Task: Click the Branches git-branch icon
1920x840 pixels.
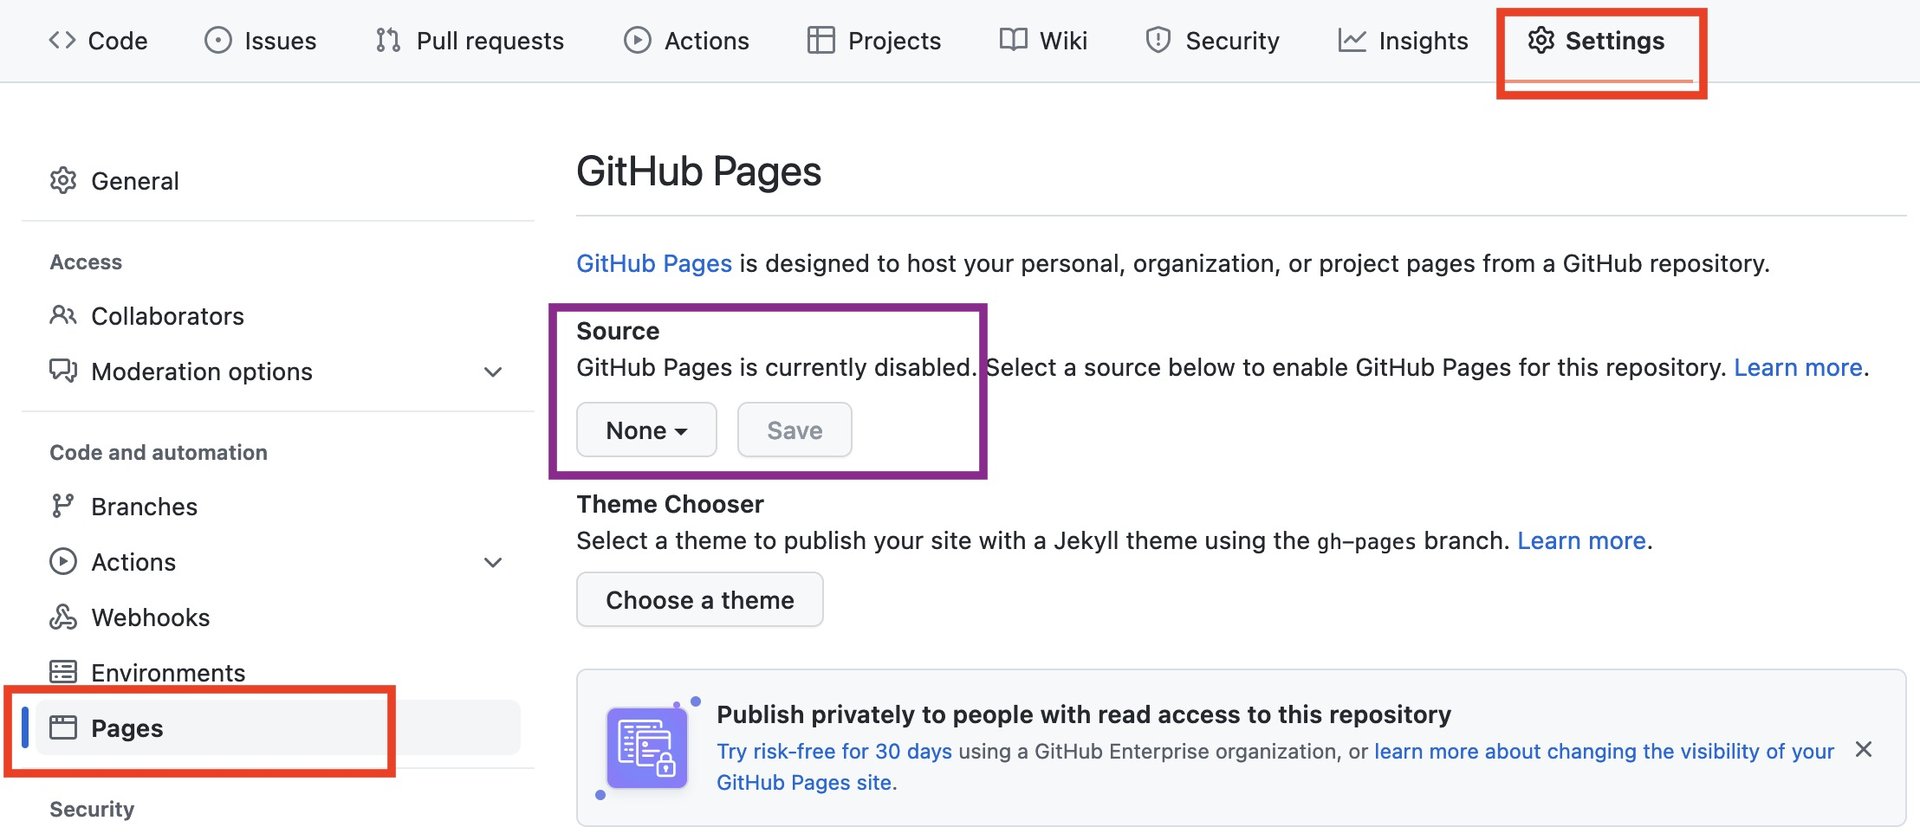Action: tap(63, 506)
